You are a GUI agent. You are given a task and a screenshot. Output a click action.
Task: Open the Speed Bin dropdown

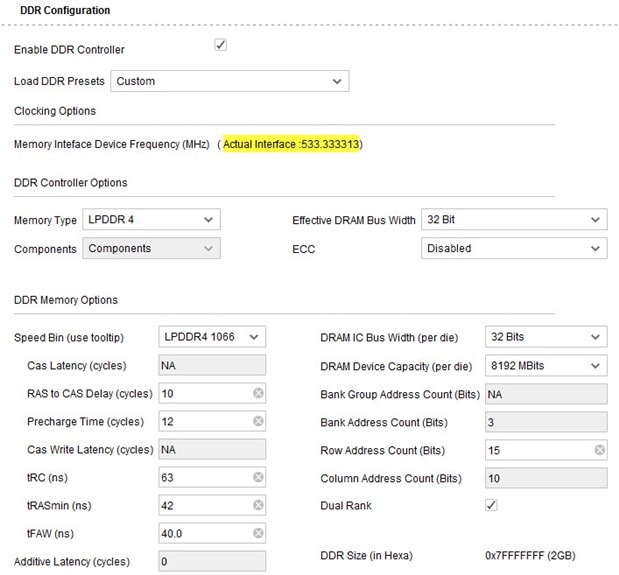click(212, 337)
